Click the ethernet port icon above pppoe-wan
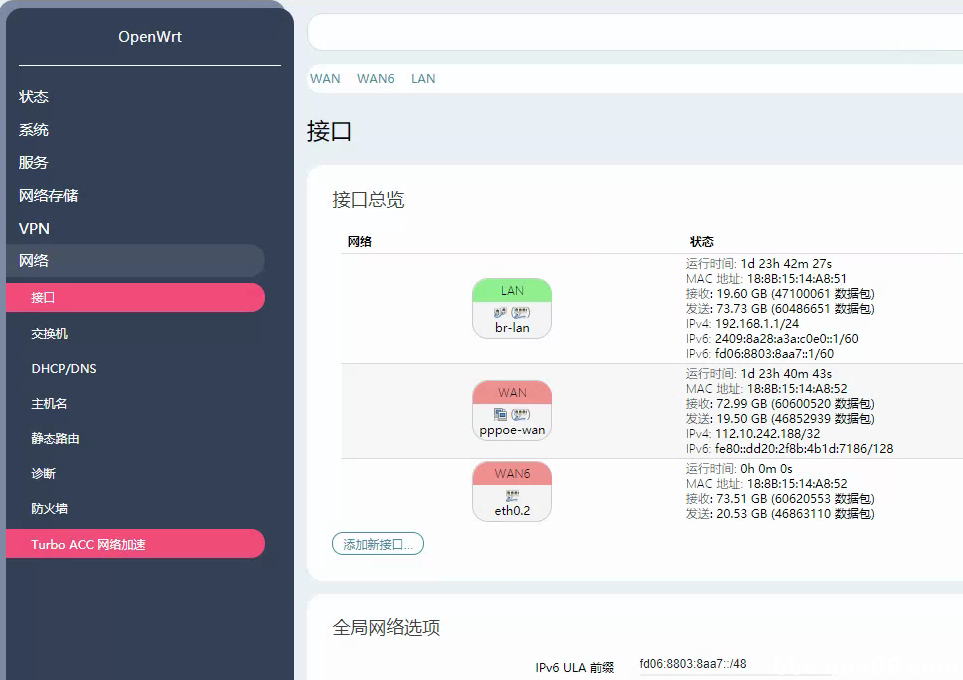963x680 pixels. (x=520, y=414)
